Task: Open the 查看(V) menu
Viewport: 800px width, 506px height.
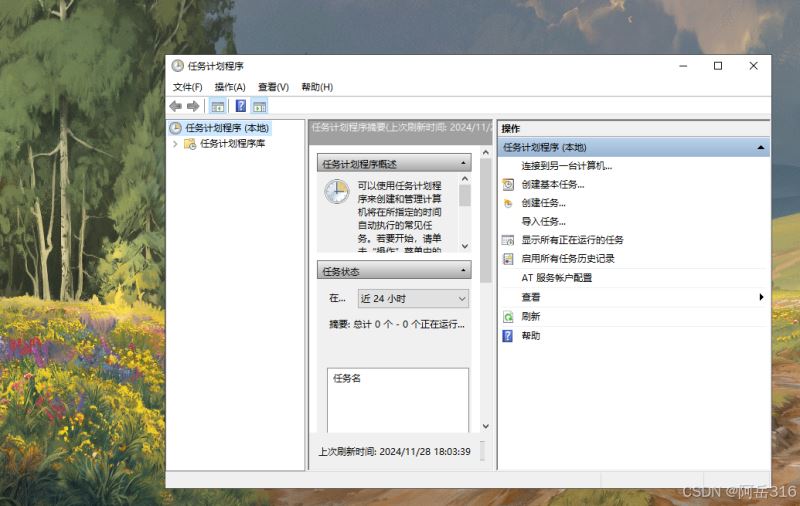Action: (x=273, y=87)
